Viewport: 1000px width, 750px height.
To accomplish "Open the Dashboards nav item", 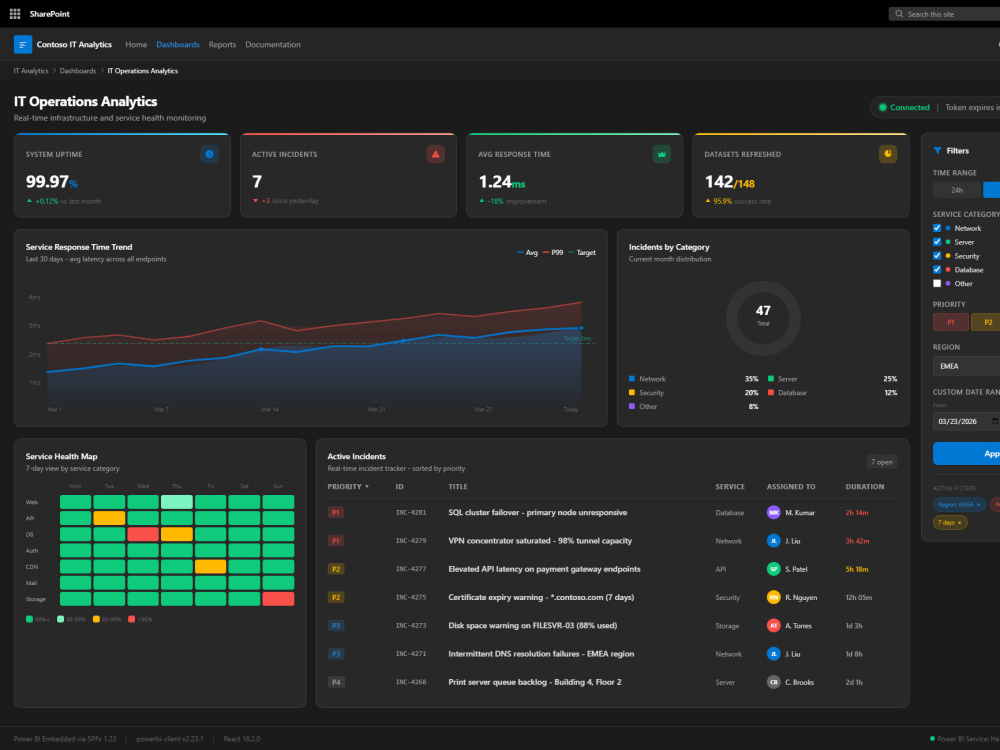I will (178, 45).
